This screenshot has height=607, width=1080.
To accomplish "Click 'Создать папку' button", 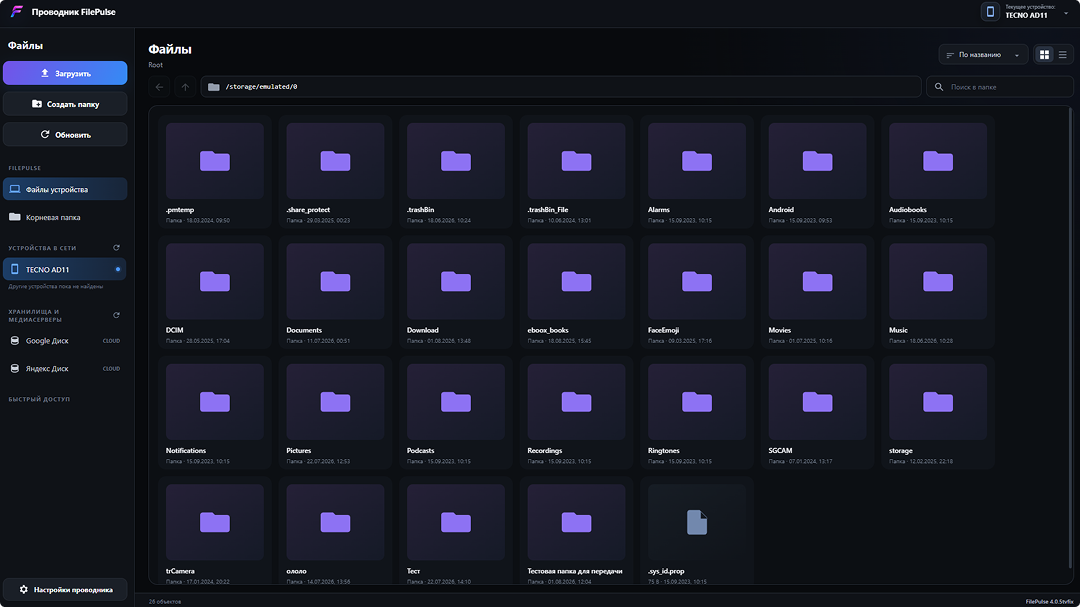I will tap(65, 104).
